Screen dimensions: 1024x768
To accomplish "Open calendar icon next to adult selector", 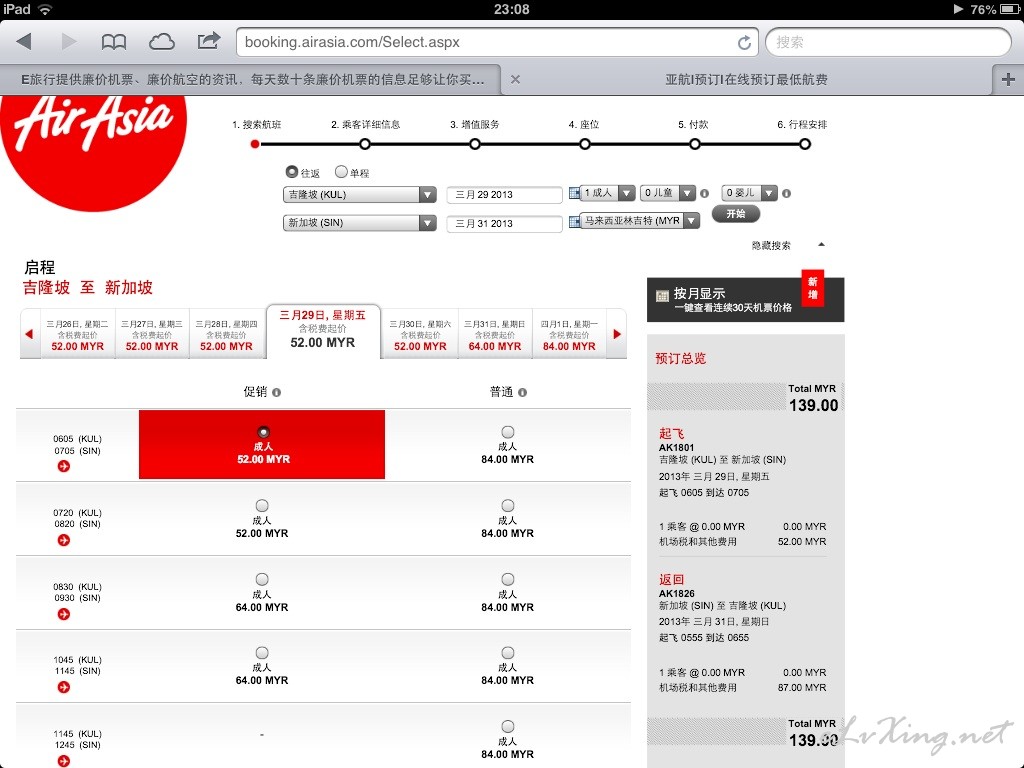I will click(x=574, y=193).
